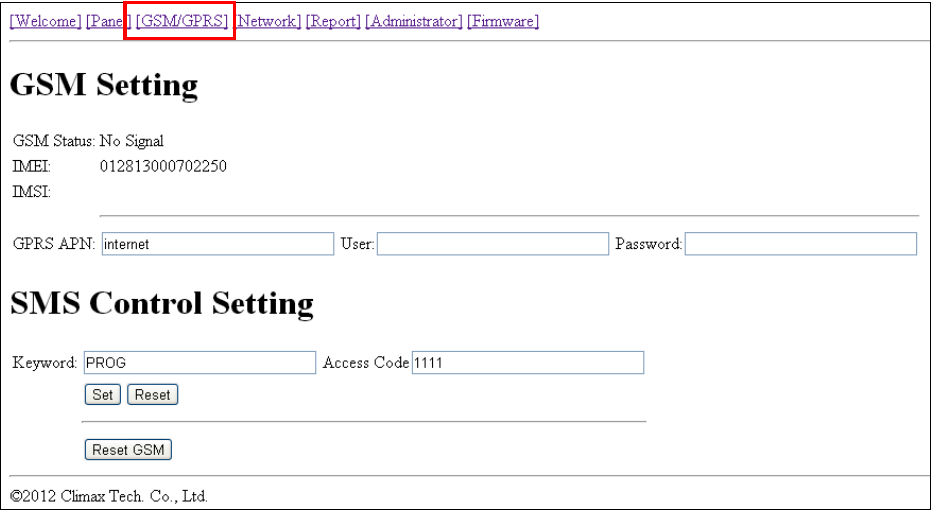The height and width of the screenshot is (510, 931).
Task: Select the 'GPRS APN:' label
Action: click(54, 243)
